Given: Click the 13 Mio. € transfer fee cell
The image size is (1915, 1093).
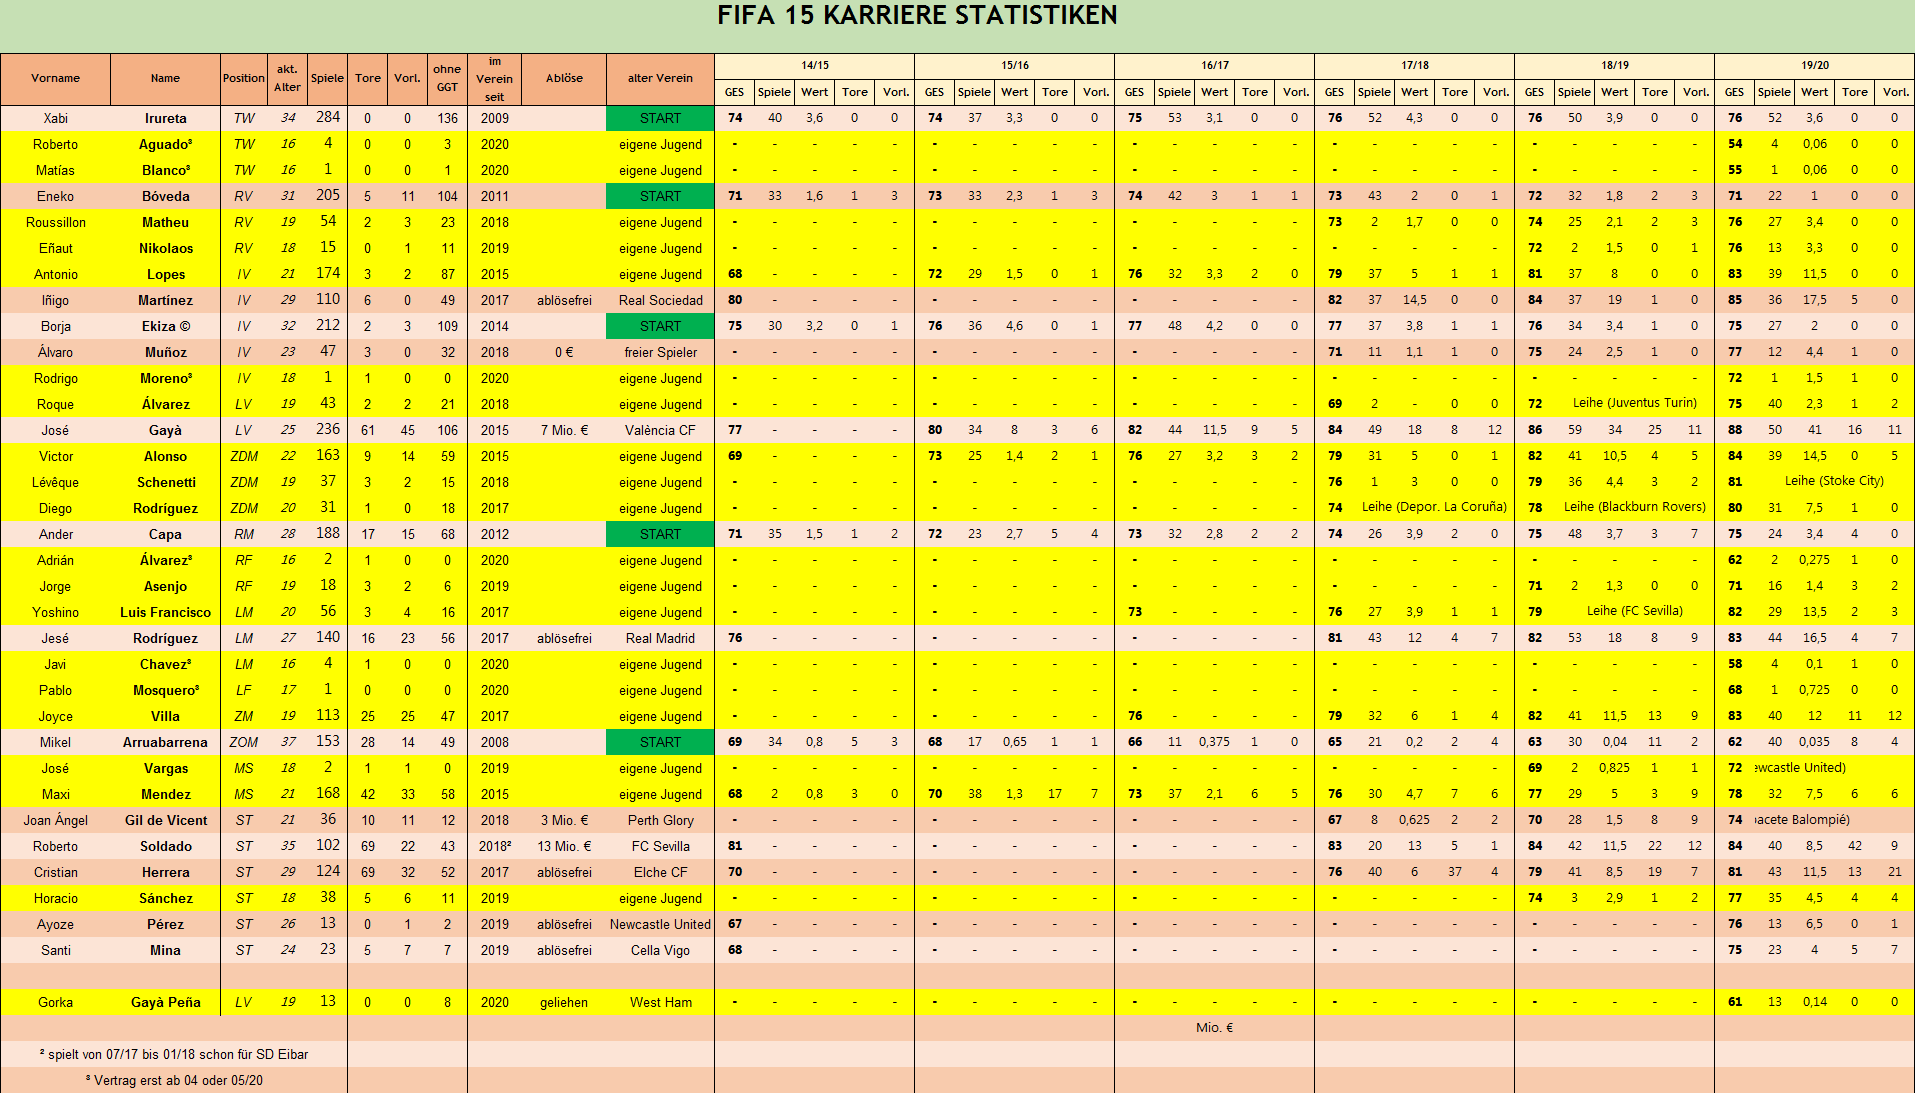Looking at the screenshot, I should pos(564,846).
